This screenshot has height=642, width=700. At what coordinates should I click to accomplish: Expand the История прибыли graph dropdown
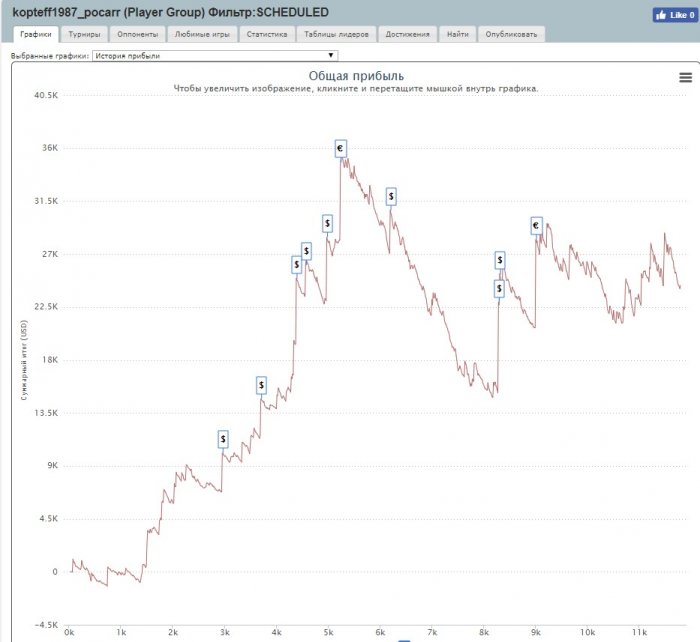click(x=215, y=56)
